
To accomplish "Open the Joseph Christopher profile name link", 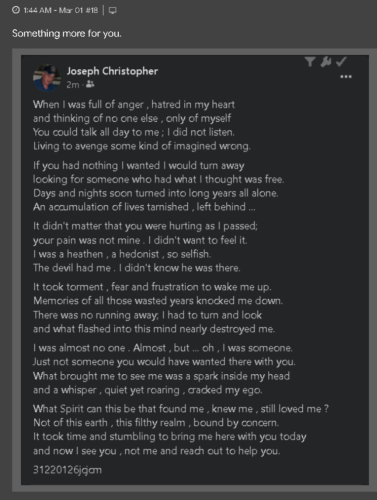I will (x=112, y=71).
